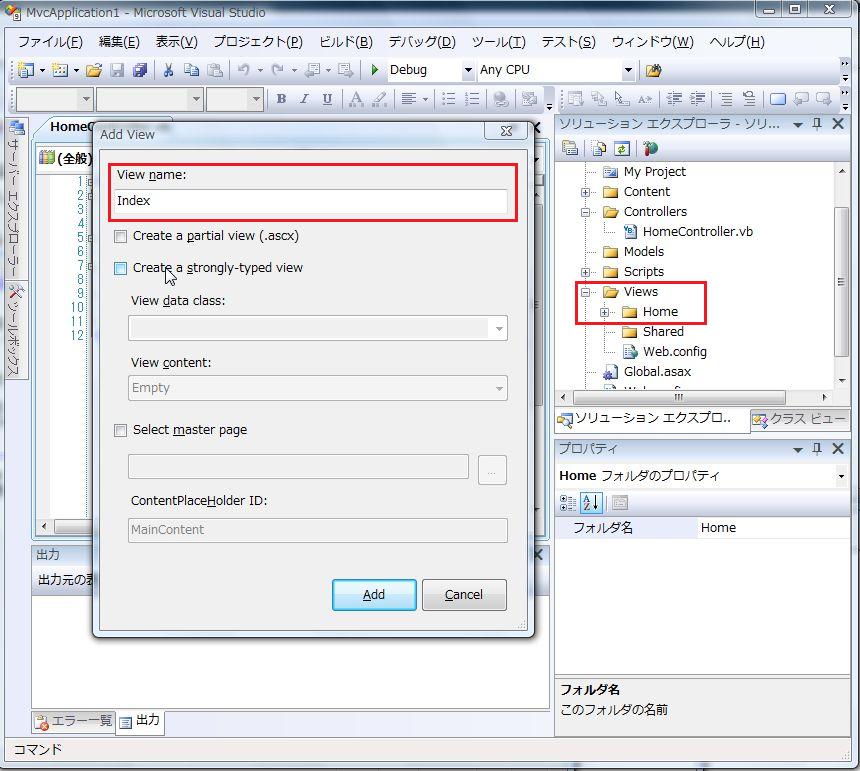Click the Undo toolbar icon
This screenshot has width=860, height=771.
pyautogui.click(x=240, y=70)
